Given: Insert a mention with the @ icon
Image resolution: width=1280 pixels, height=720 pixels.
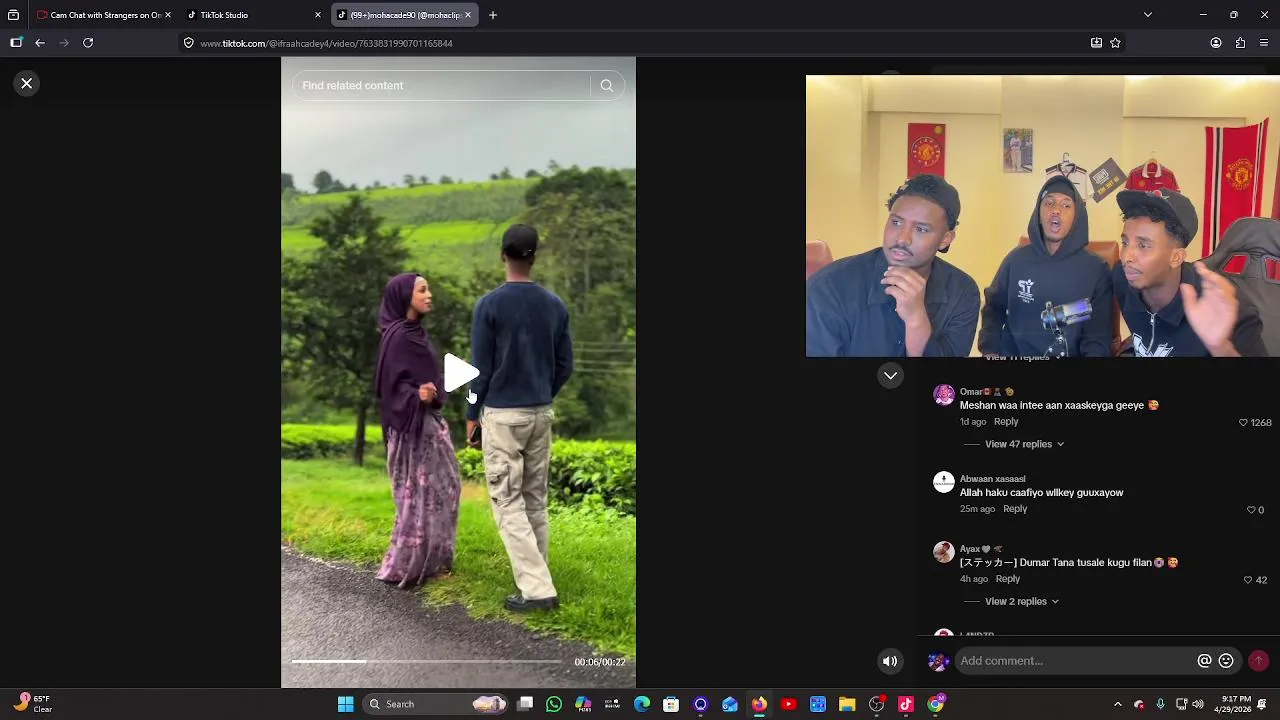Looking at the screenshot, I should tap(1205, 661).
